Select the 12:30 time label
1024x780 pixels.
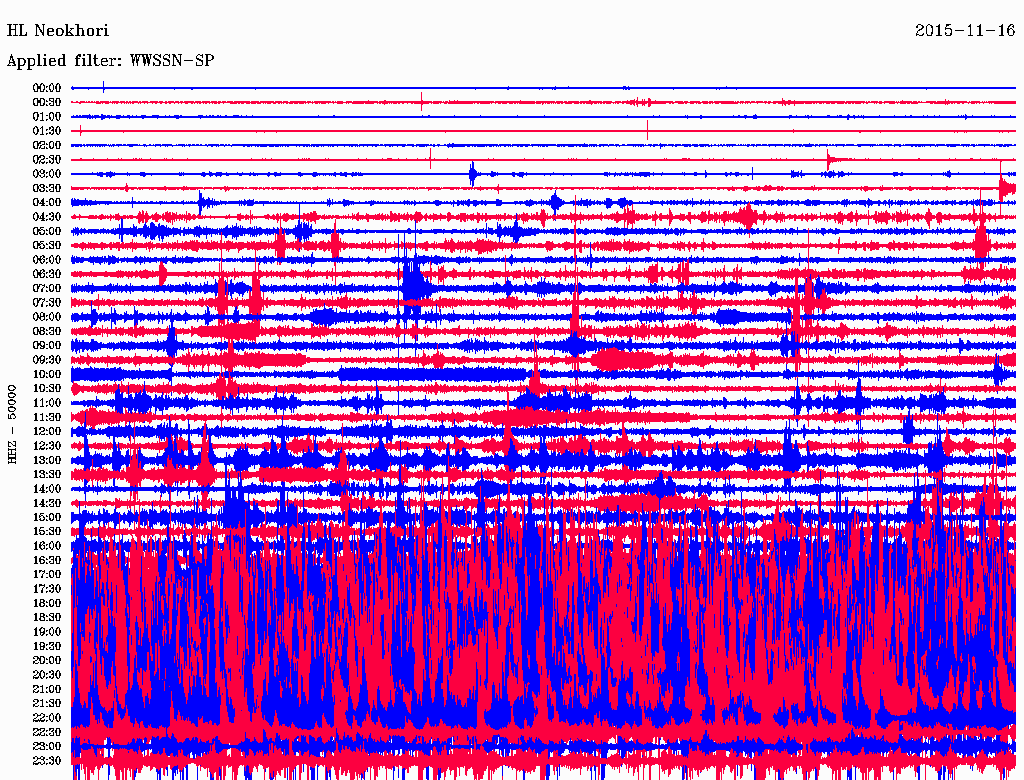(47, 446)
